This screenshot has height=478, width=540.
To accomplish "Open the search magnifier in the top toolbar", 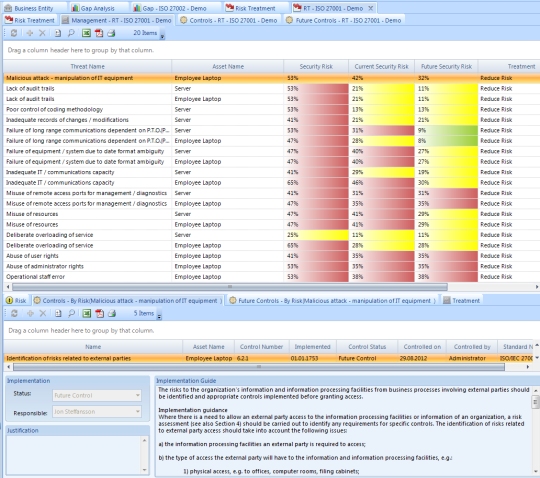I will pos(71,33).
